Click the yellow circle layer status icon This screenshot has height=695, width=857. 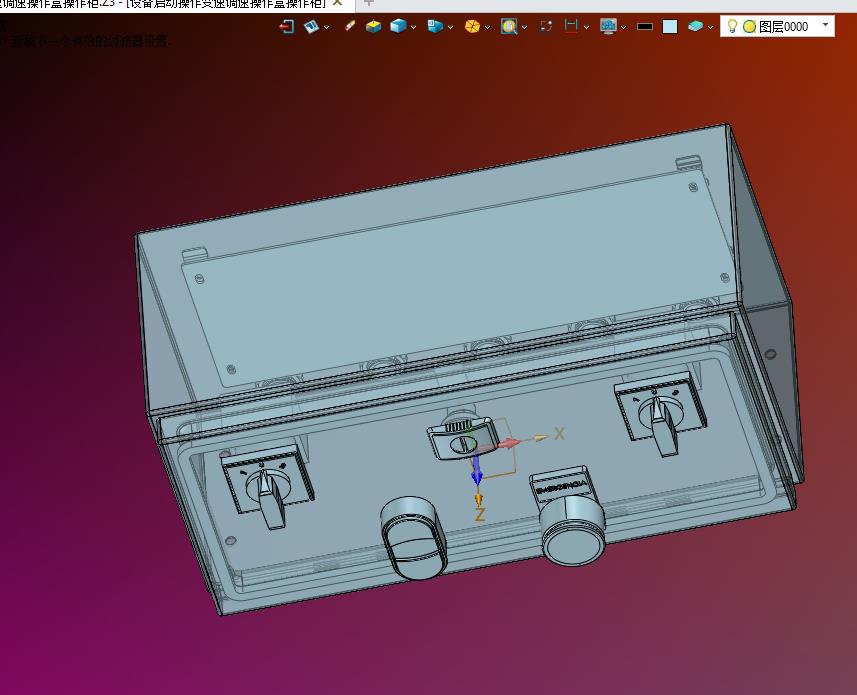pos(749,26)
